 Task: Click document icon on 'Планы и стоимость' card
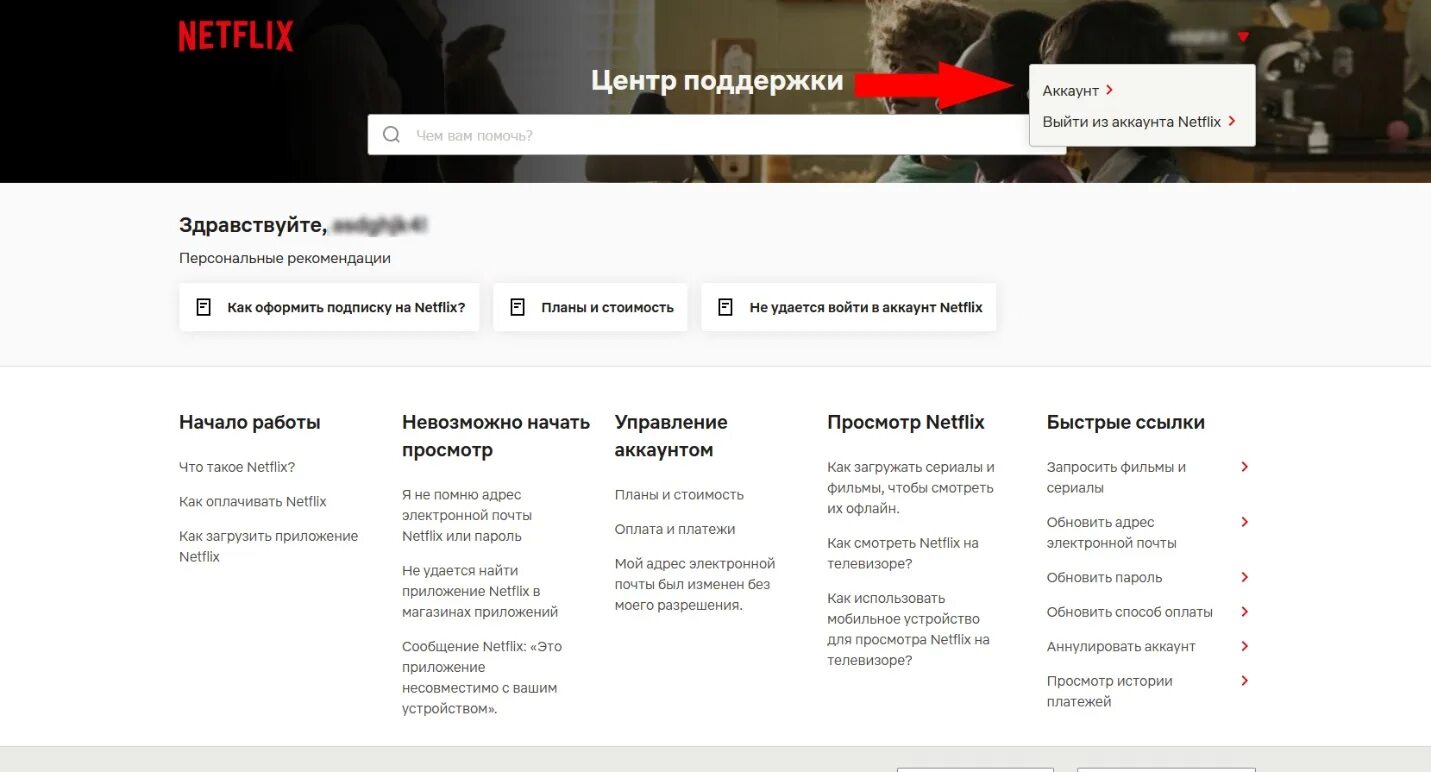pos(518,307)
